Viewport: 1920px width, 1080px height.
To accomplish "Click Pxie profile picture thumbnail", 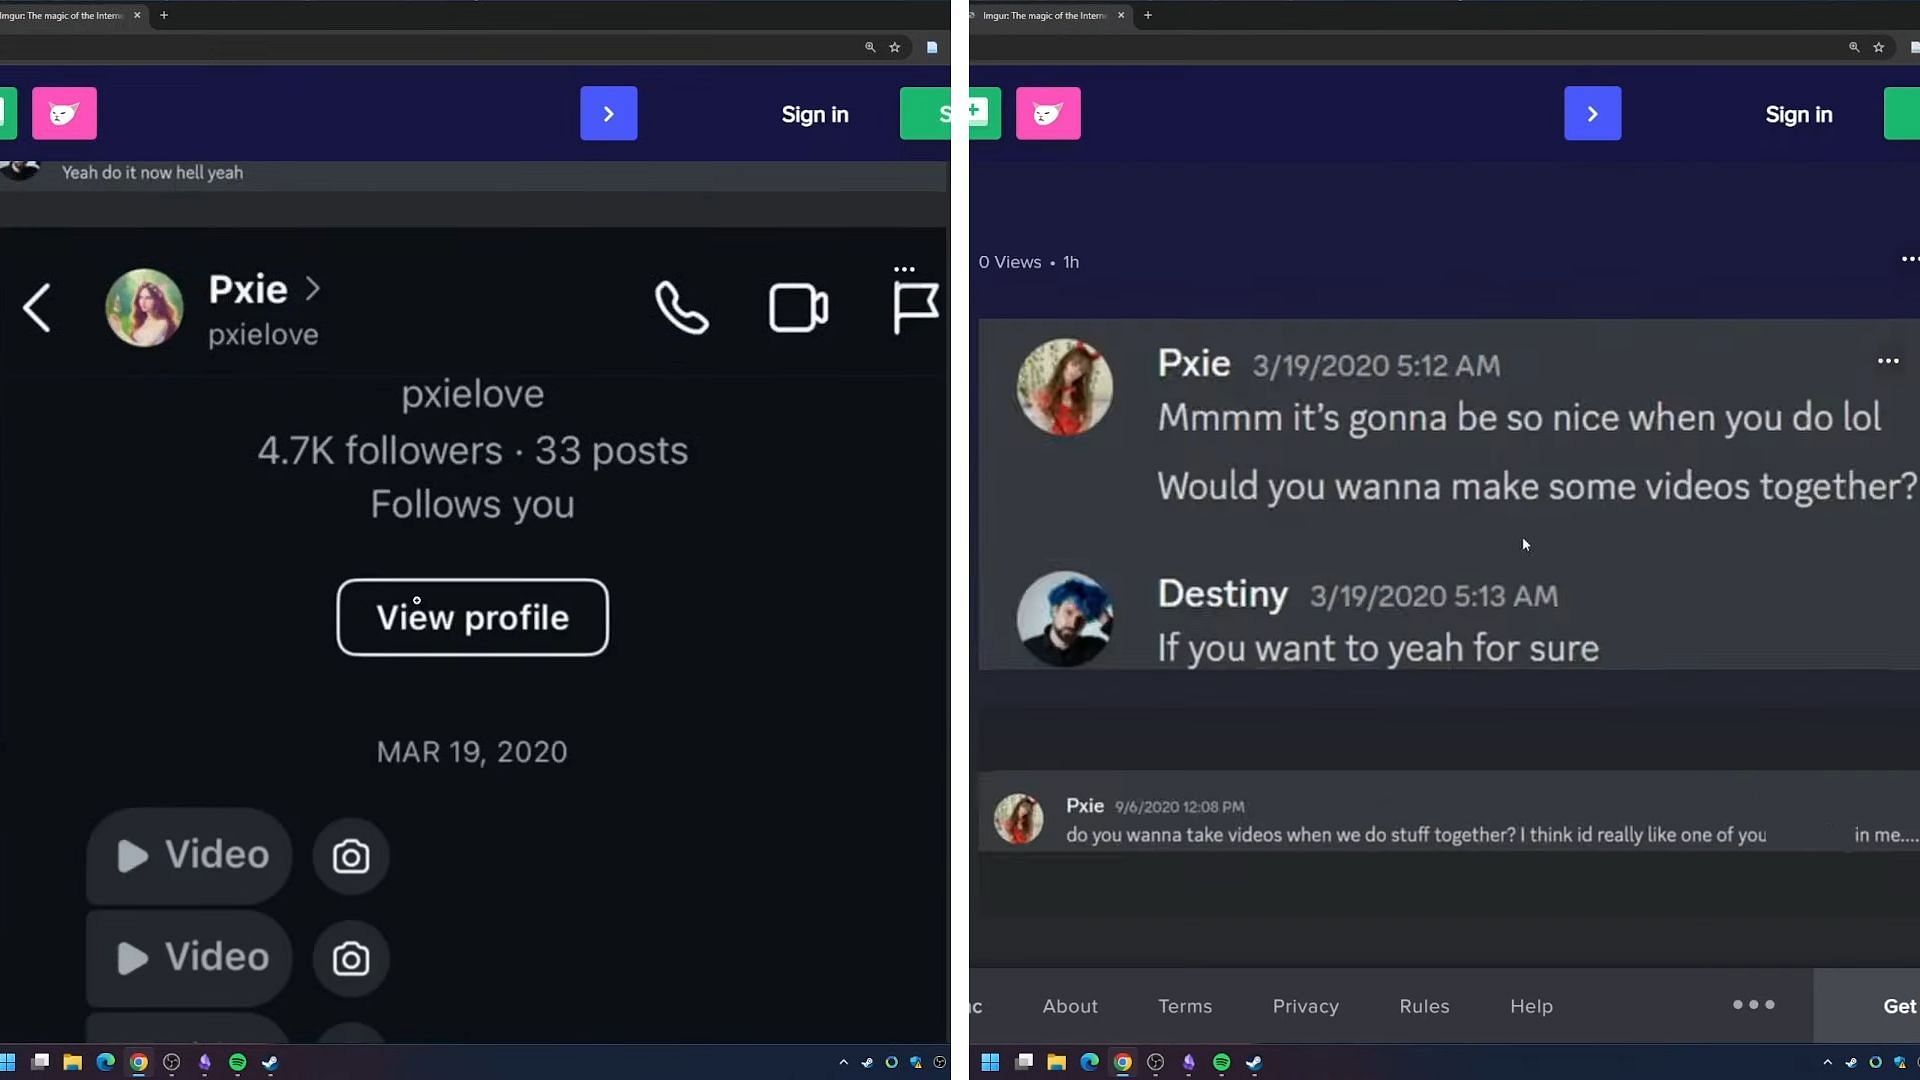I will point(144,307).
